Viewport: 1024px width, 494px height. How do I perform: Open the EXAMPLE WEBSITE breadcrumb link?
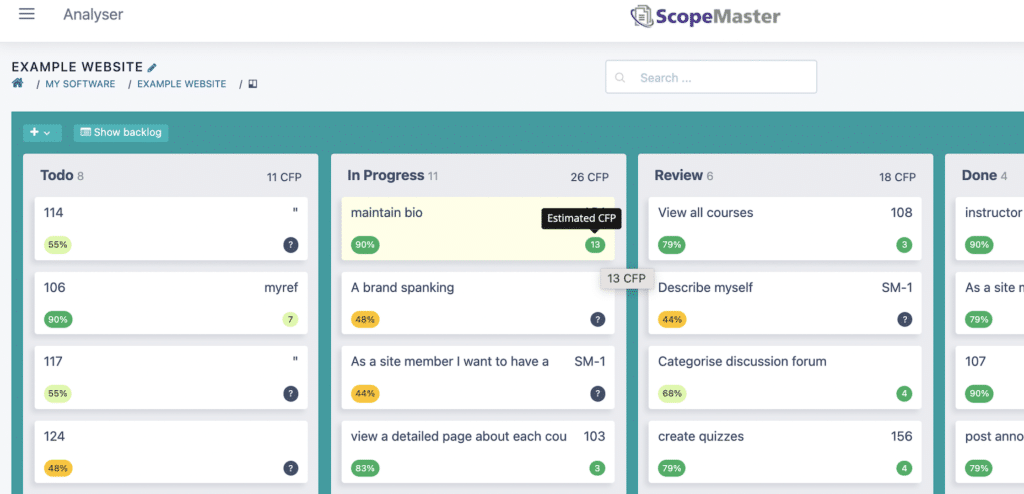182,84
